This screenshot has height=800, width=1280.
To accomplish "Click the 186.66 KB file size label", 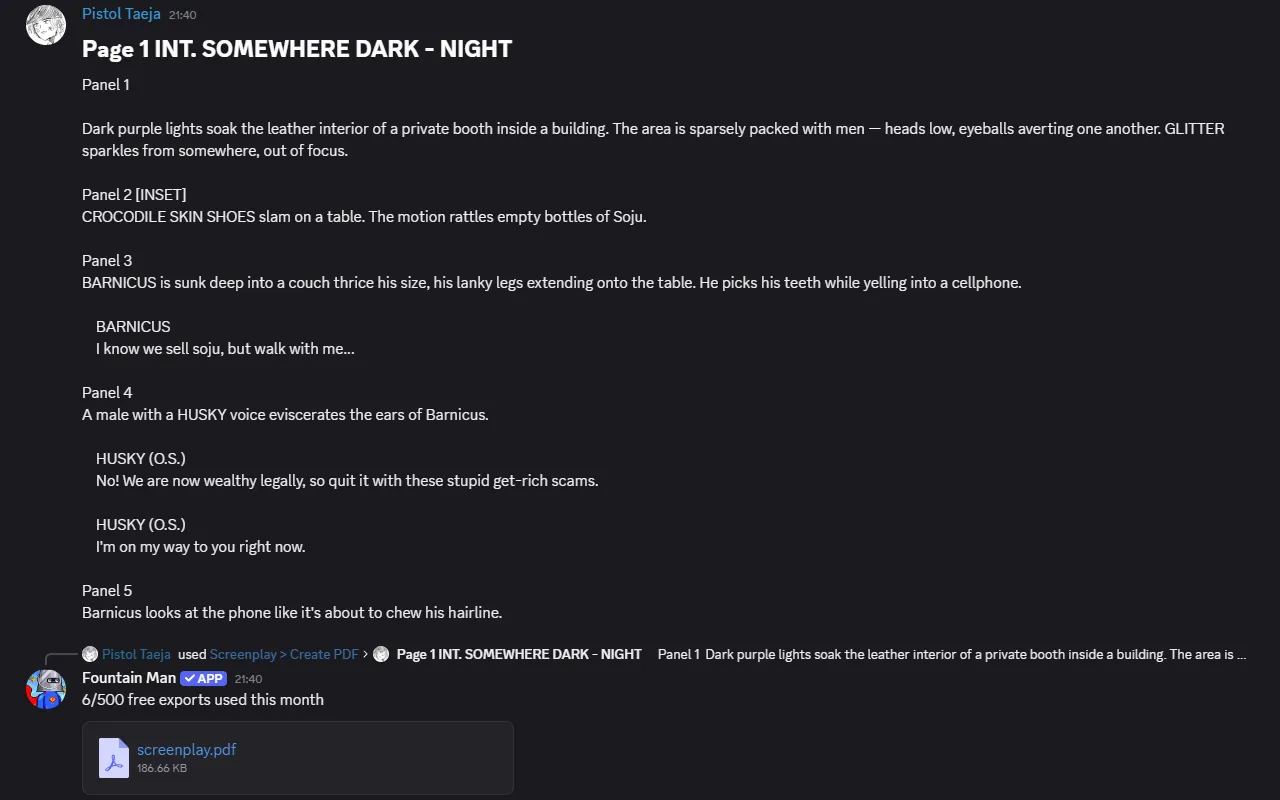I will click(x=162, y=768).
